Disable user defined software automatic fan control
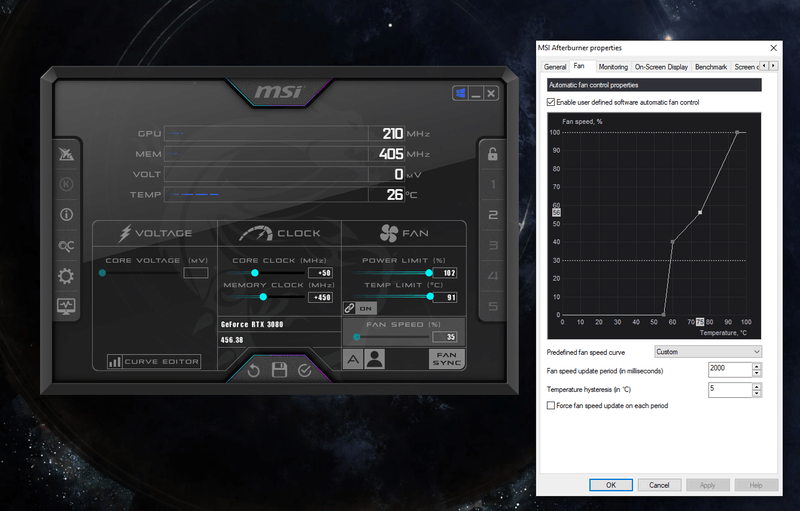The width and height of the screenshot is (800, 511). [551, 102]
